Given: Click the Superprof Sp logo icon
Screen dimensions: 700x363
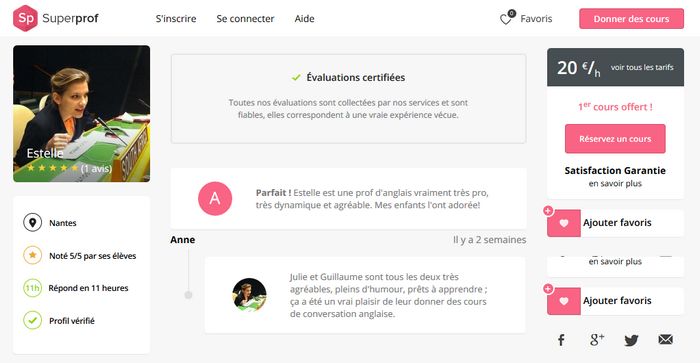Looking at the screenshot, I should [25, 18].
